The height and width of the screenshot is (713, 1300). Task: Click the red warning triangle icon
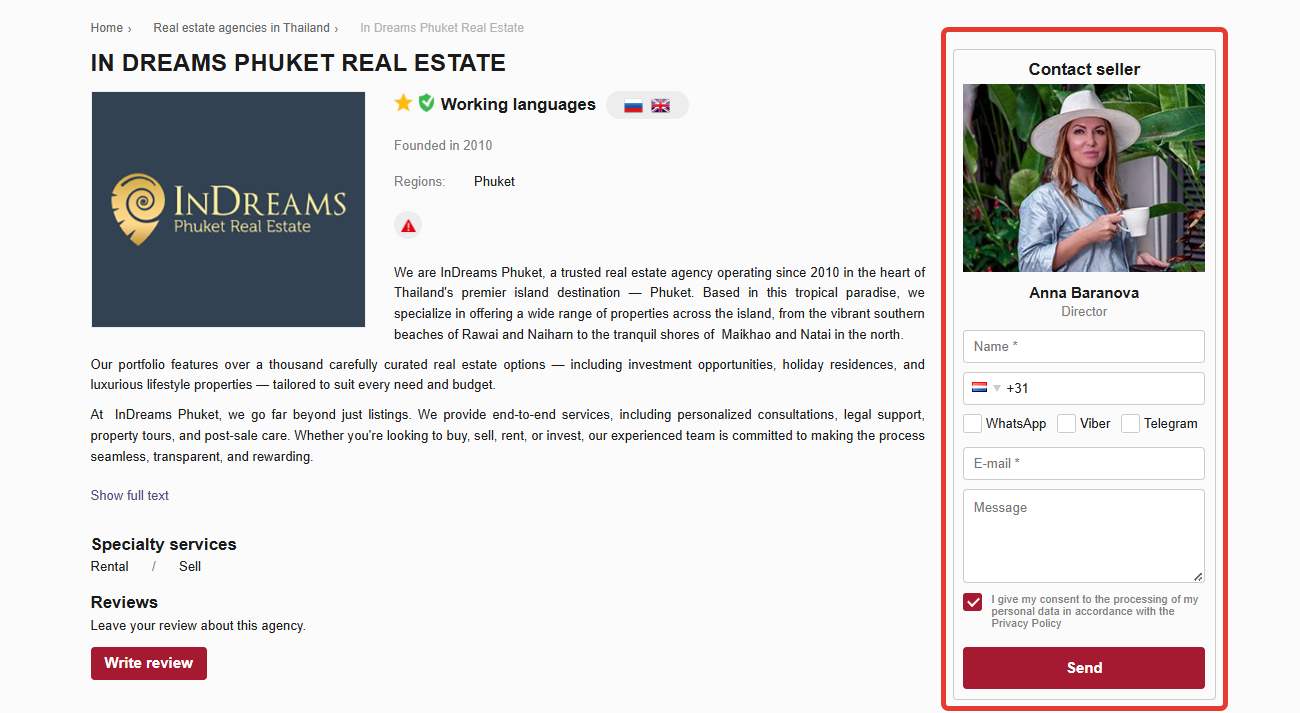click(408, 226)
